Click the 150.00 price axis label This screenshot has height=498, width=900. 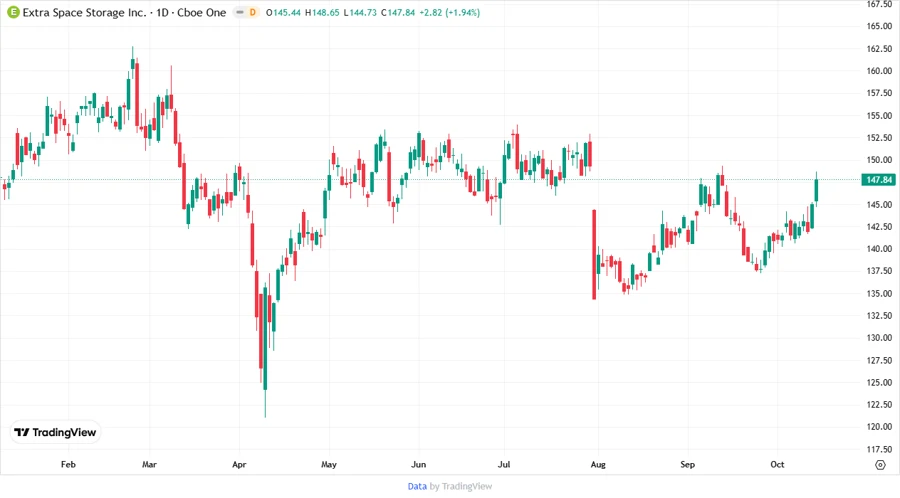(x=879, y=159)
